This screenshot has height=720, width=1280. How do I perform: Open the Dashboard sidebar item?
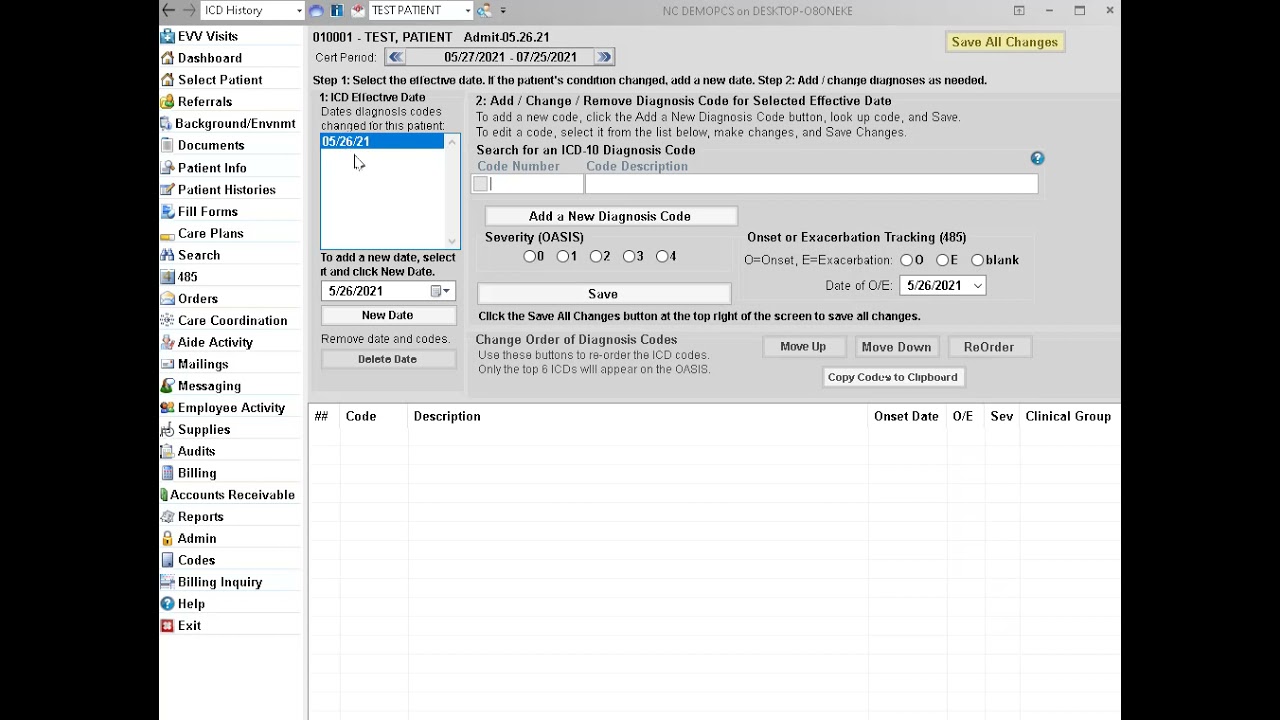coord(209,58)
